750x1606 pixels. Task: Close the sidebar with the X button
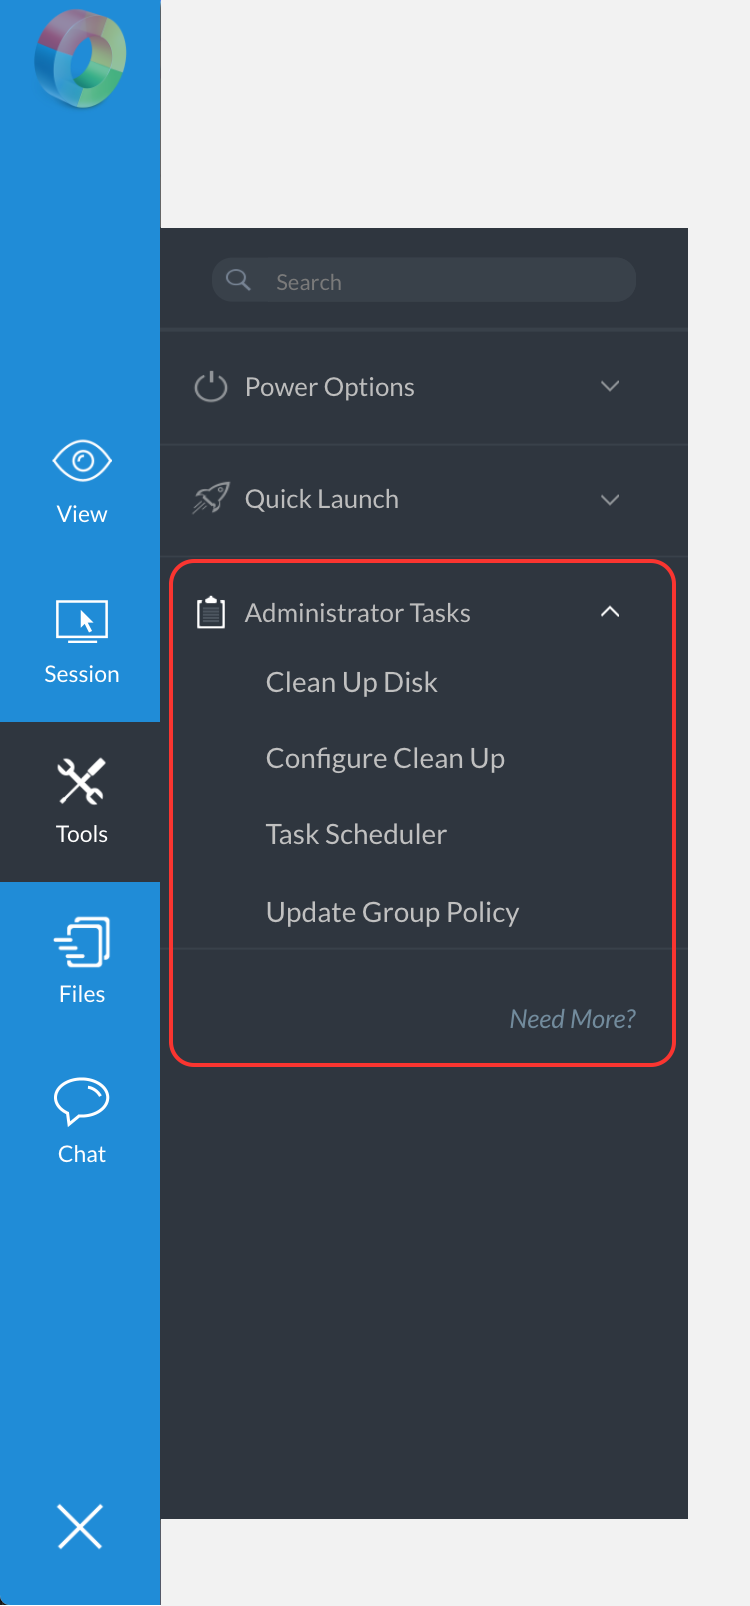80,1526
